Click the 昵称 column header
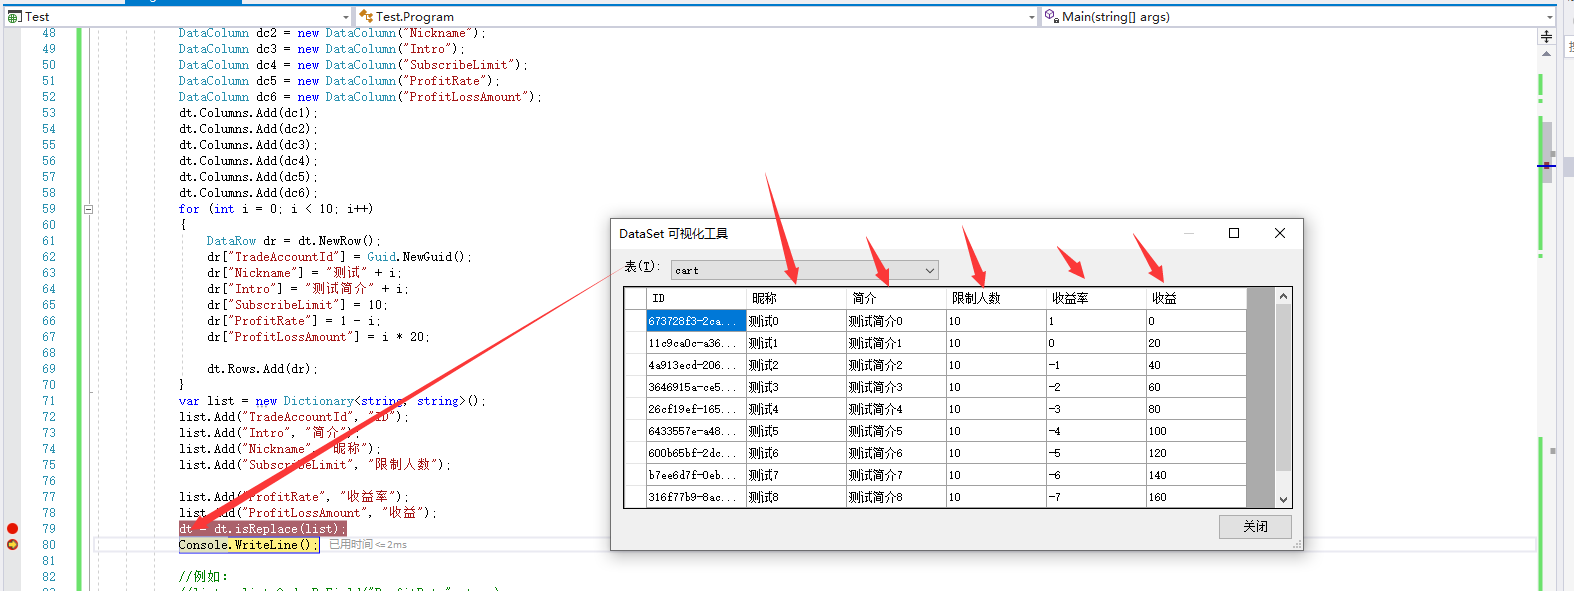 796,298
